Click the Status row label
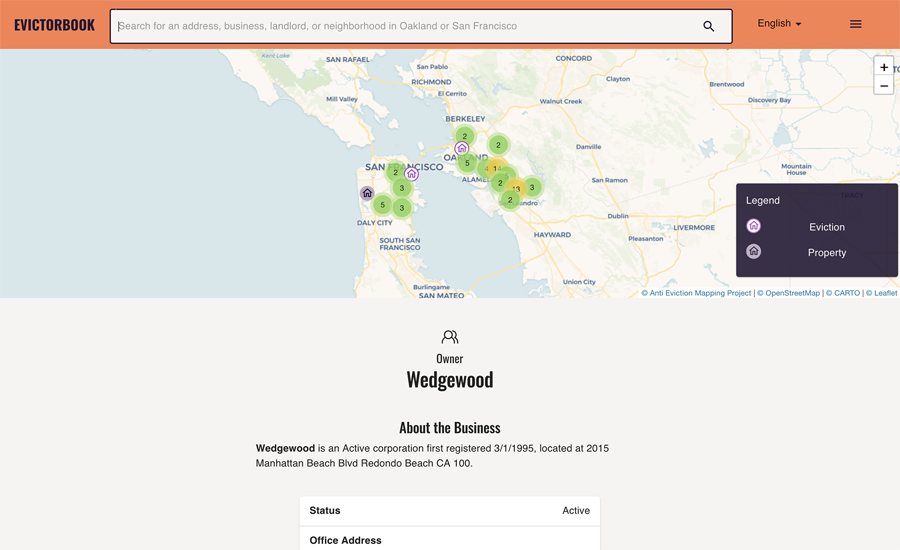This screenshot has height=550, width=900. 325,510
